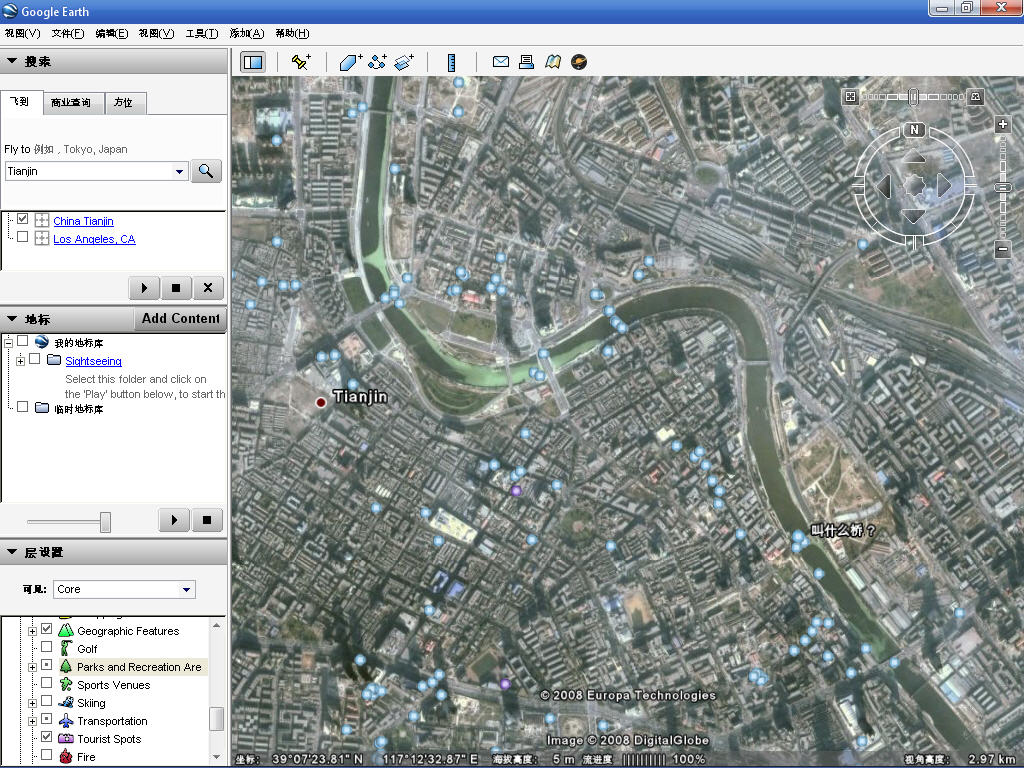Switch to Sky view with planet icon
Screen dimensions: 1024x768
579,62
